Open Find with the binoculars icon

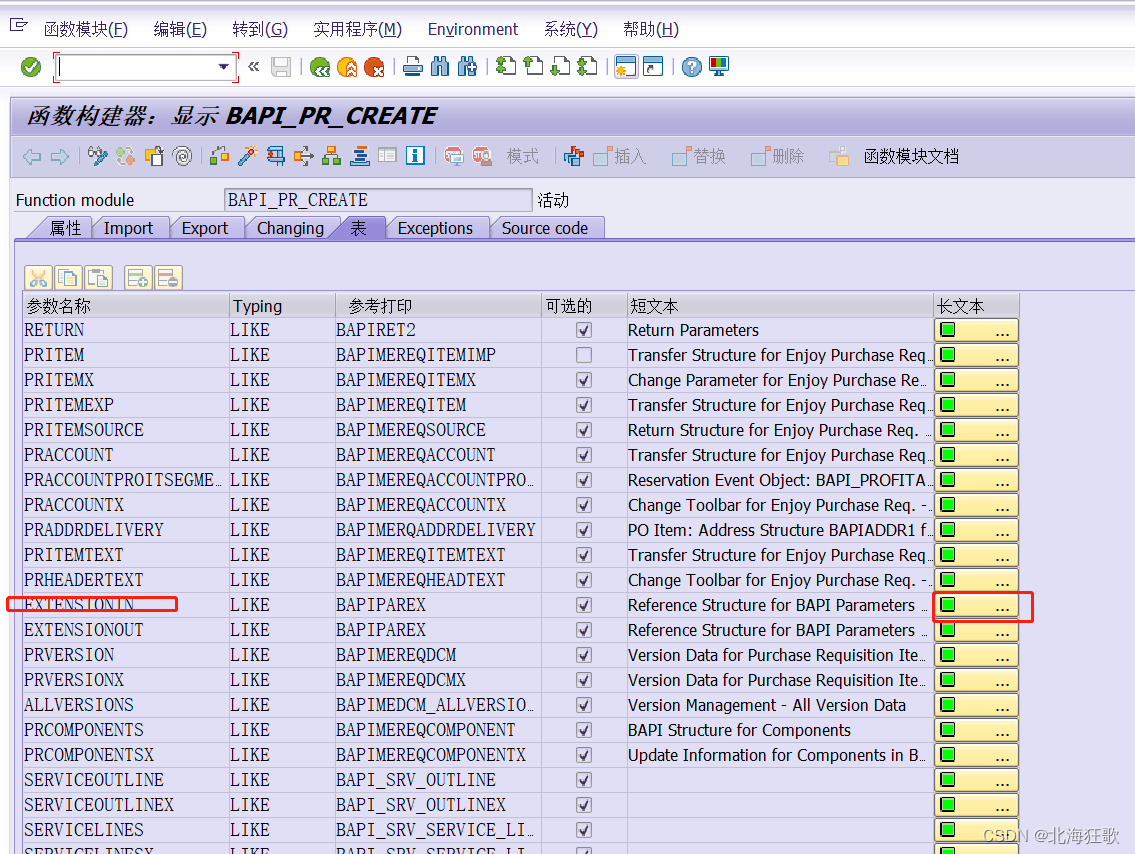pyautogui.click(x=440, y=66)
